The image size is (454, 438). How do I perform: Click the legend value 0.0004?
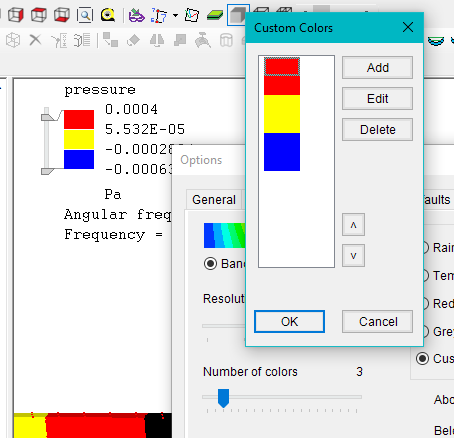point(131,109)
